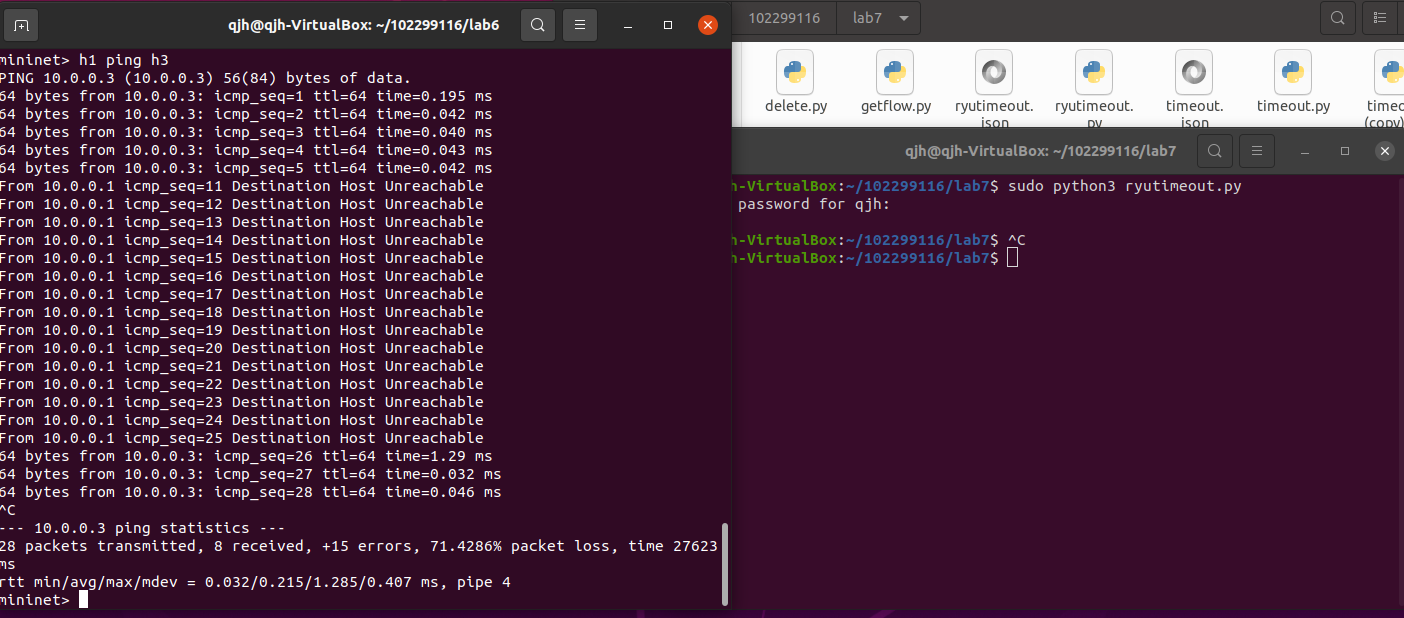Expand the lab7 path dropdown arrow
Viewport: 1404px width, 618px height.
903,18
